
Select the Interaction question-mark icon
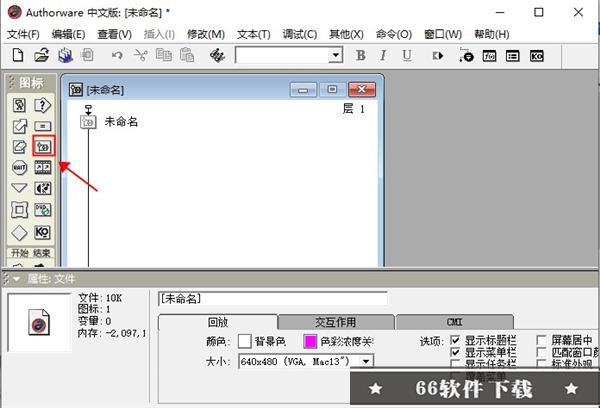point(42,105)
